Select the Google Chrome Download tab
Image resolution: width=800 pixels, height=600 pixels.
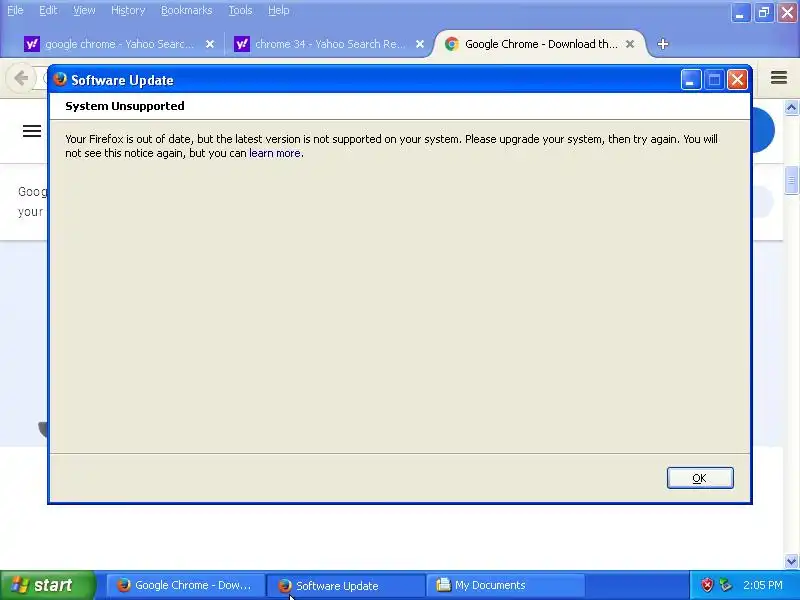tap(541, 44)
